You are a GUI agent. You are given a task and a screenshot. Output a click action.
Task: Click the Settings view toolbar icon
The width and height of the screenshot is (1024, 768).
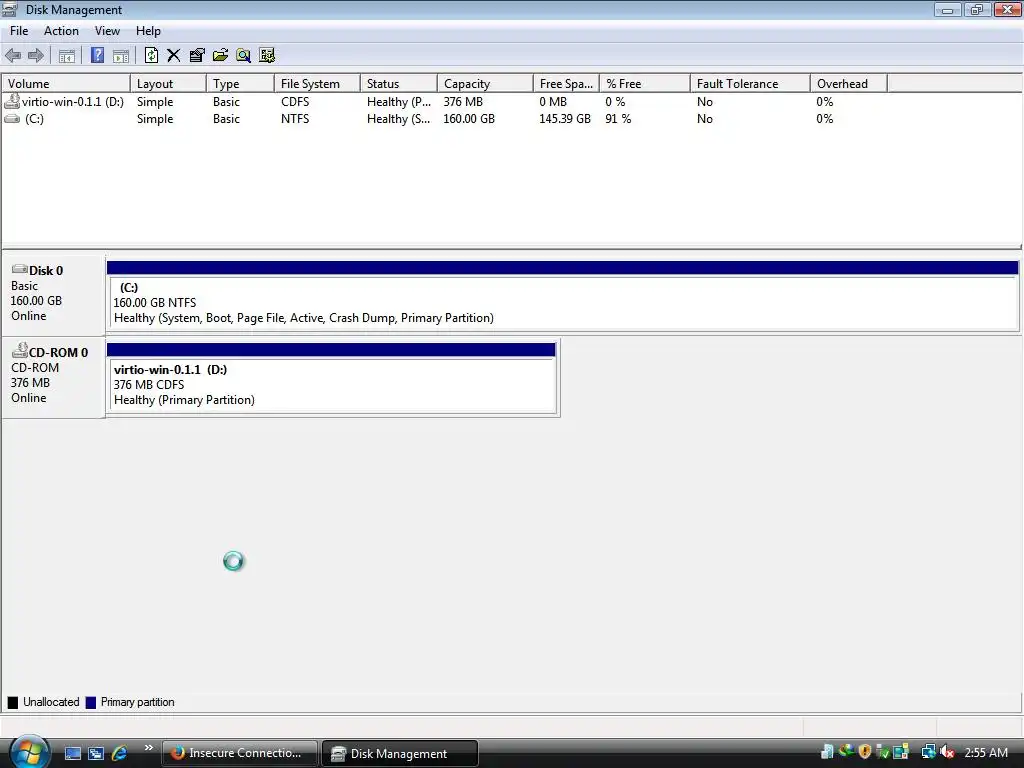click(x=267, y=56)
